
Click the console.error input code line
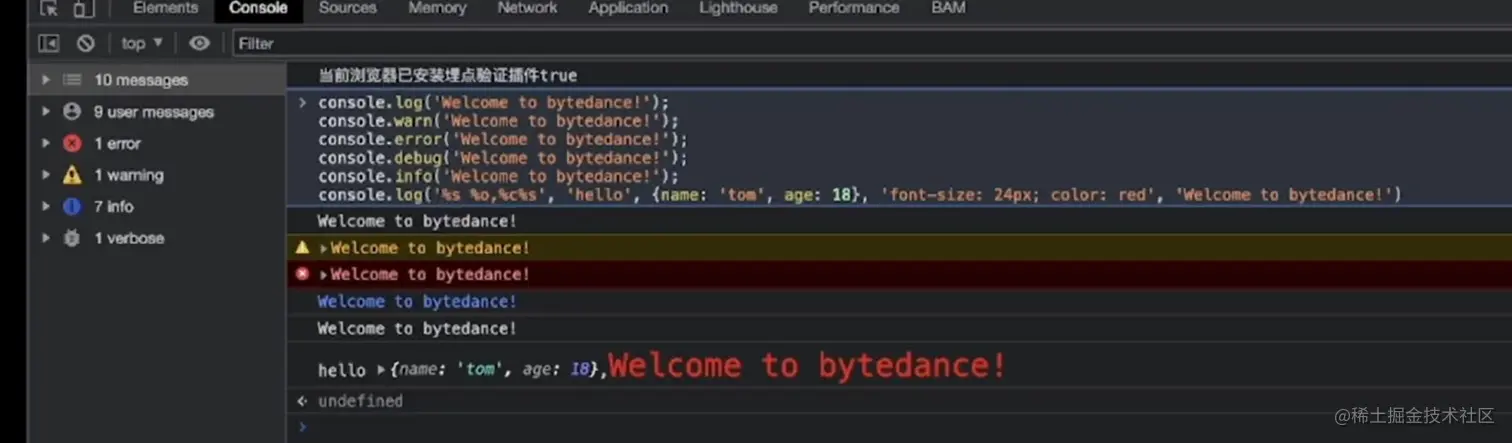[x=503, y=139]
